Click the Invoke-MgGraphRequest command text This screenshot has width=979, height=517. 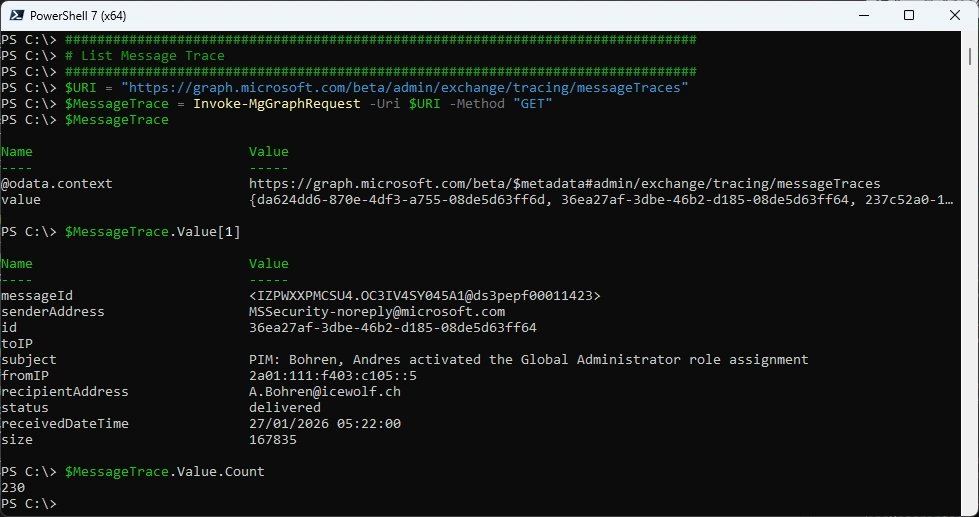coord(277,104)
